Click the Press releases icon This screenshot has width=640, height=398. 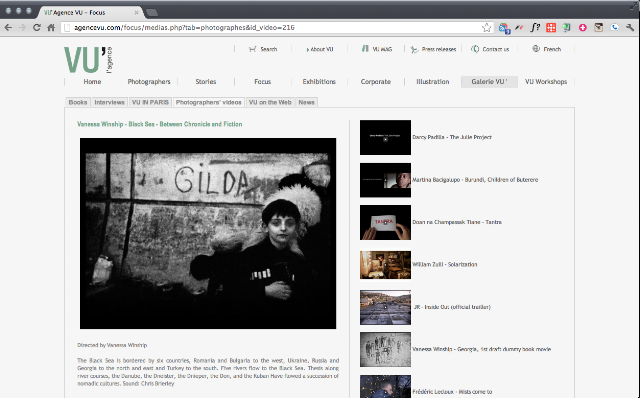414,49
